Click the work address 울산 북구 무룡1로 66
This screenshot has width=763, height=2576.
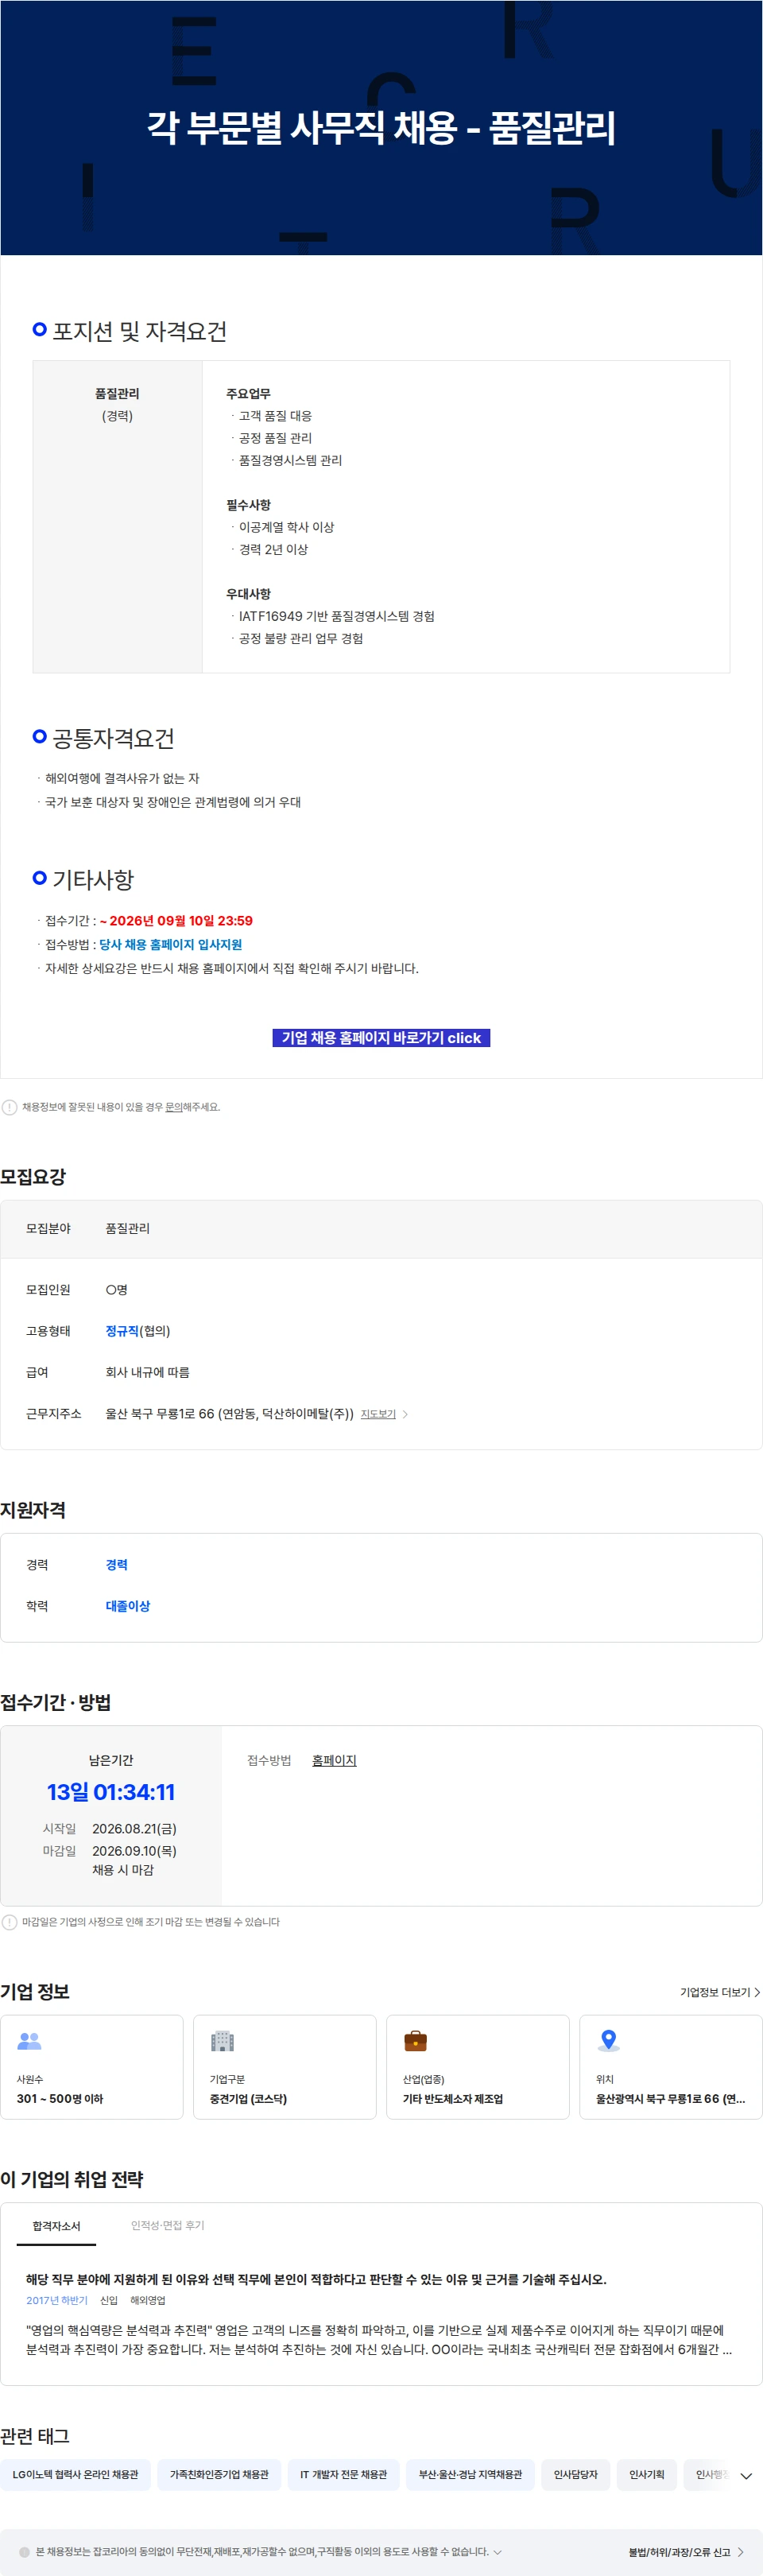(230, 1414)
